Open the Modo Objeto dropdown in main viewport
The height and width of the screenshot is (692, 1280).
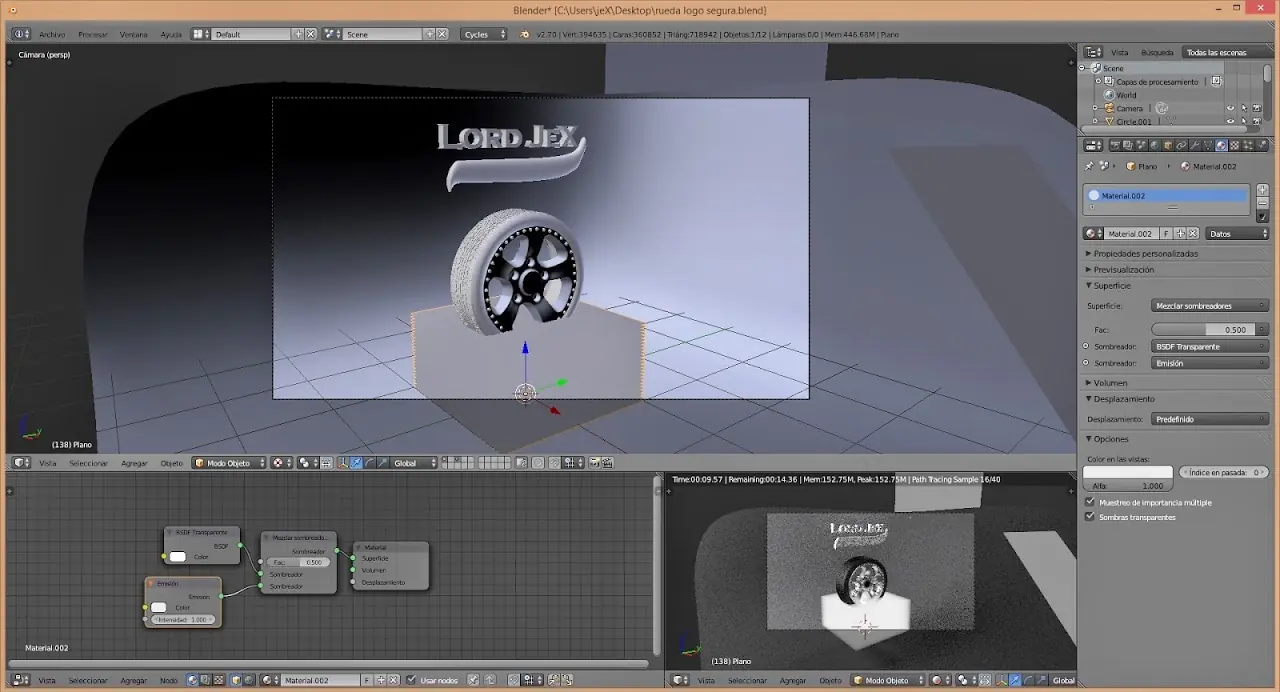coord(230,463)
